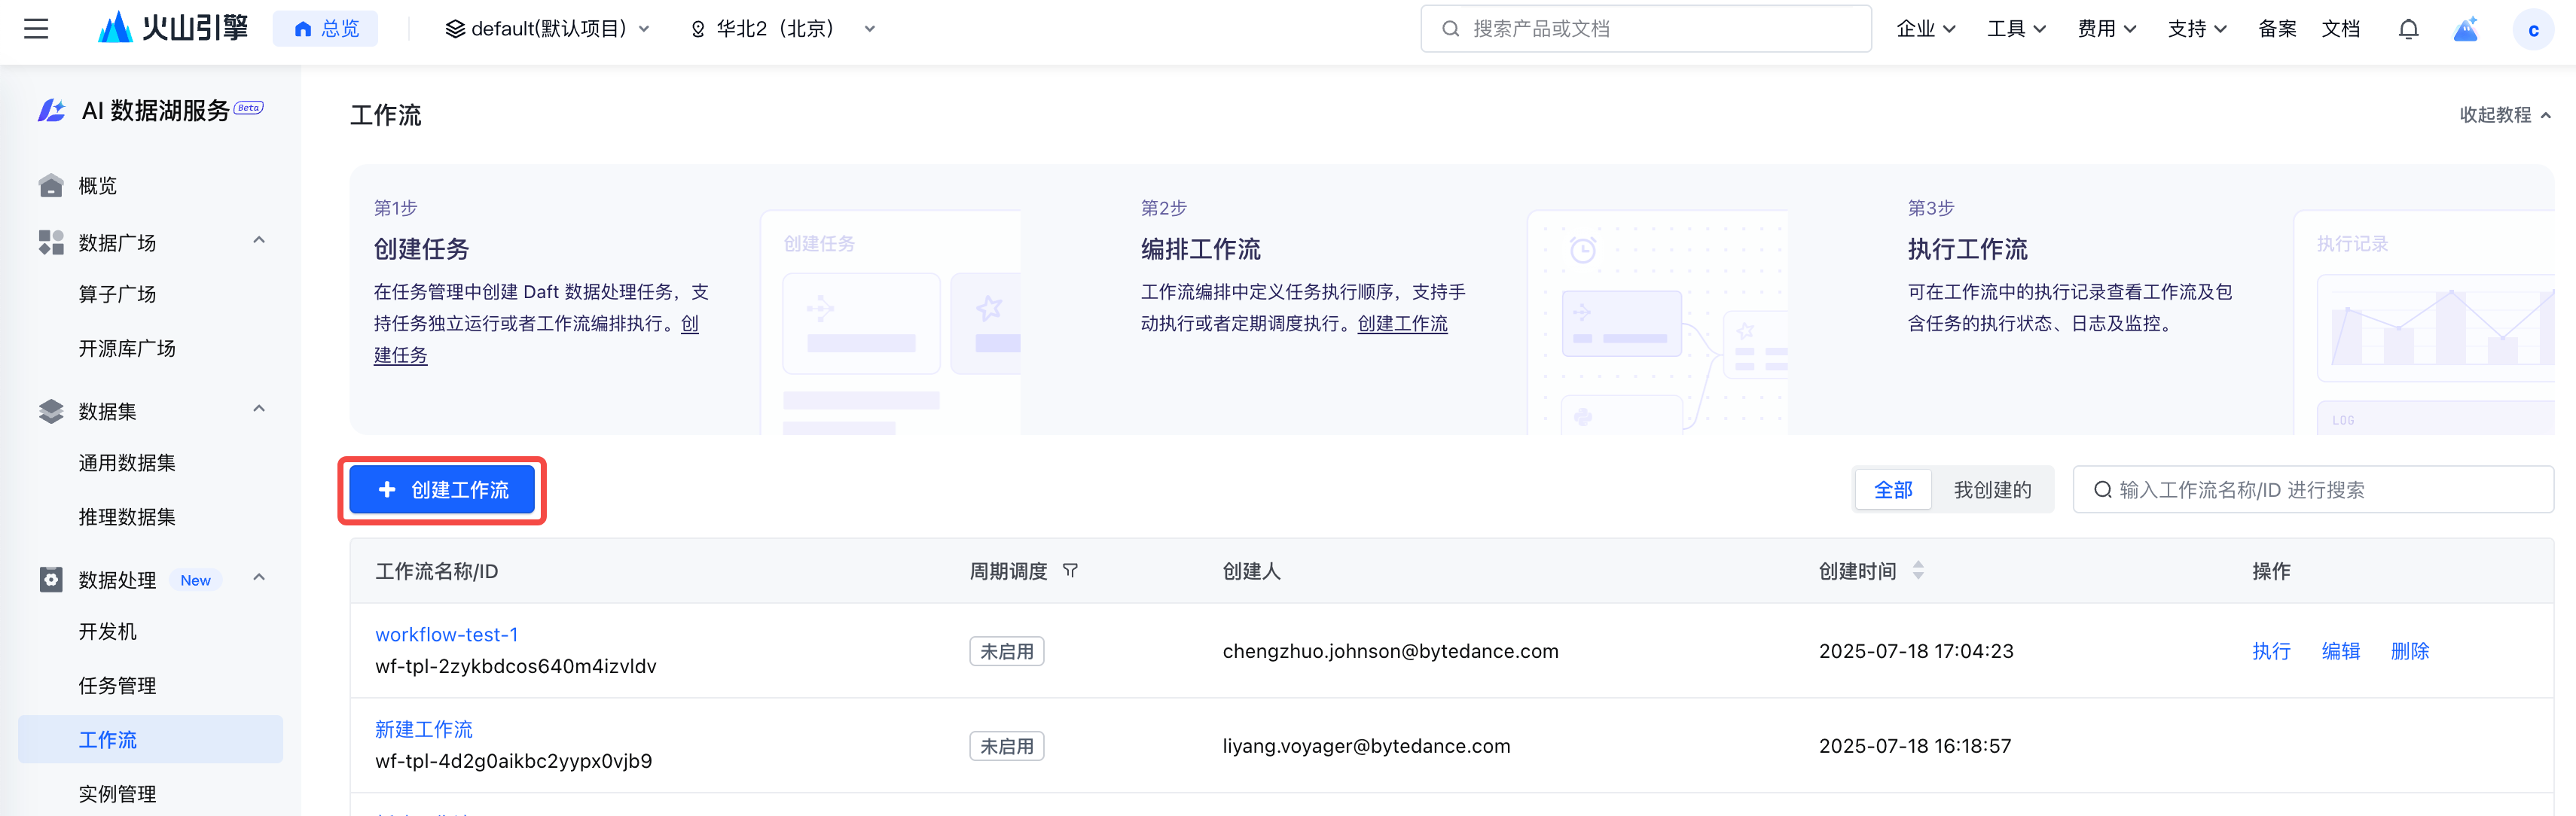Viewport: 2576px width, 816px height.
Task: Open the default project dropdown
Action: [547, 29]
